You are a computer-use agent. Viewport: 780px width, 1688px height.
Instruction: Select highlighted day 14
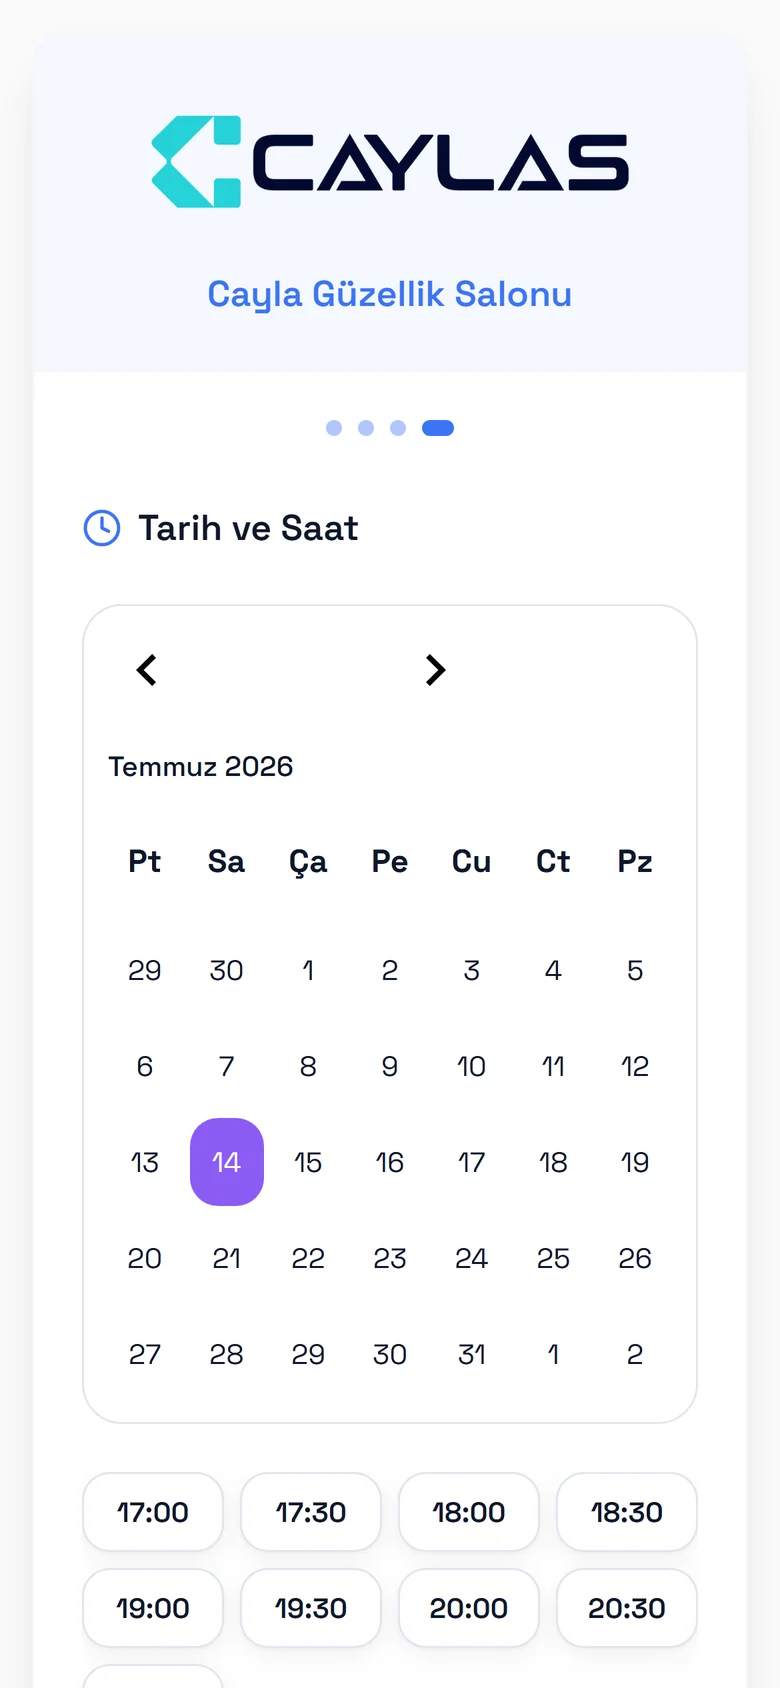[227, 1162]
